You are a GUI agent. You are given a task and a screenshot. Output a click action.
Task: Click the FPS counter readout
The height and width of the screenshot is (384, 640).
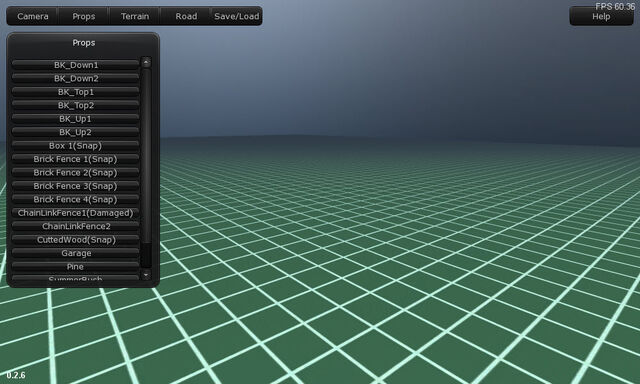pyautogui.click(x=615, y=7)
